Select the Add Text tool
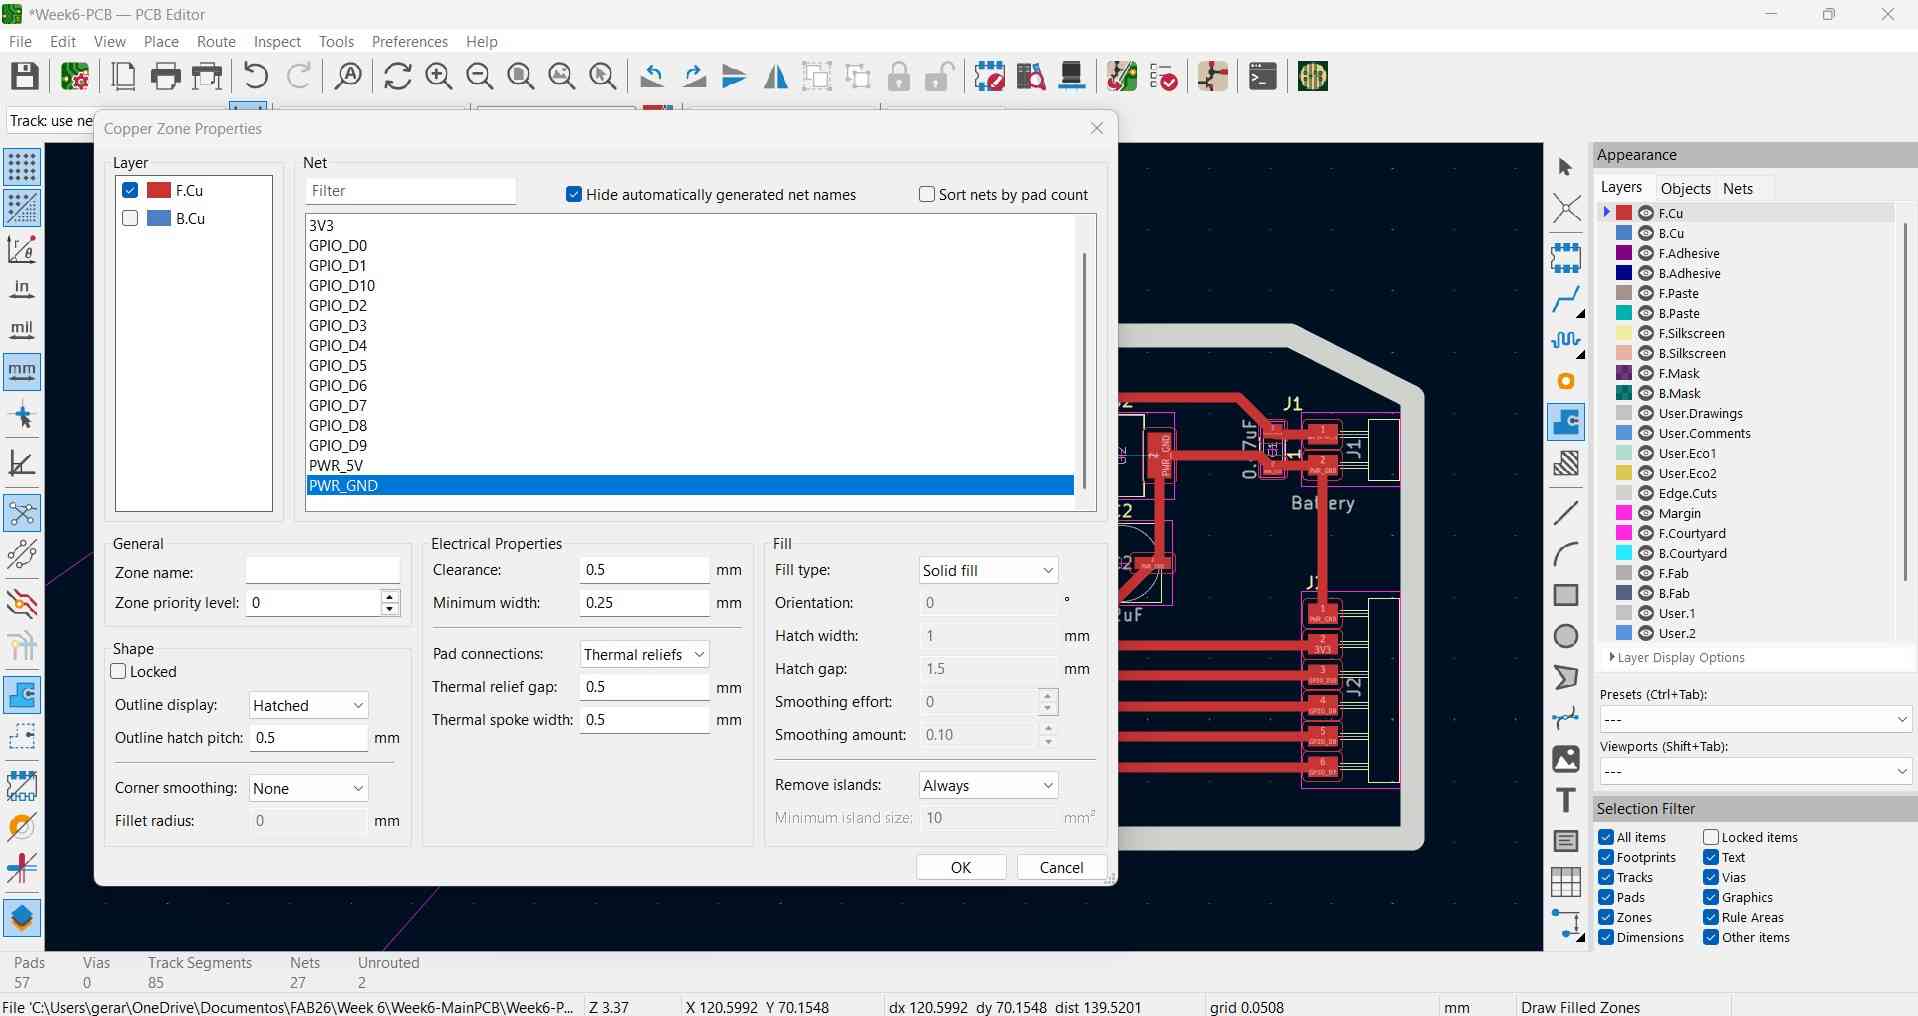Screen dimensions: 1918x1016 1566,801
